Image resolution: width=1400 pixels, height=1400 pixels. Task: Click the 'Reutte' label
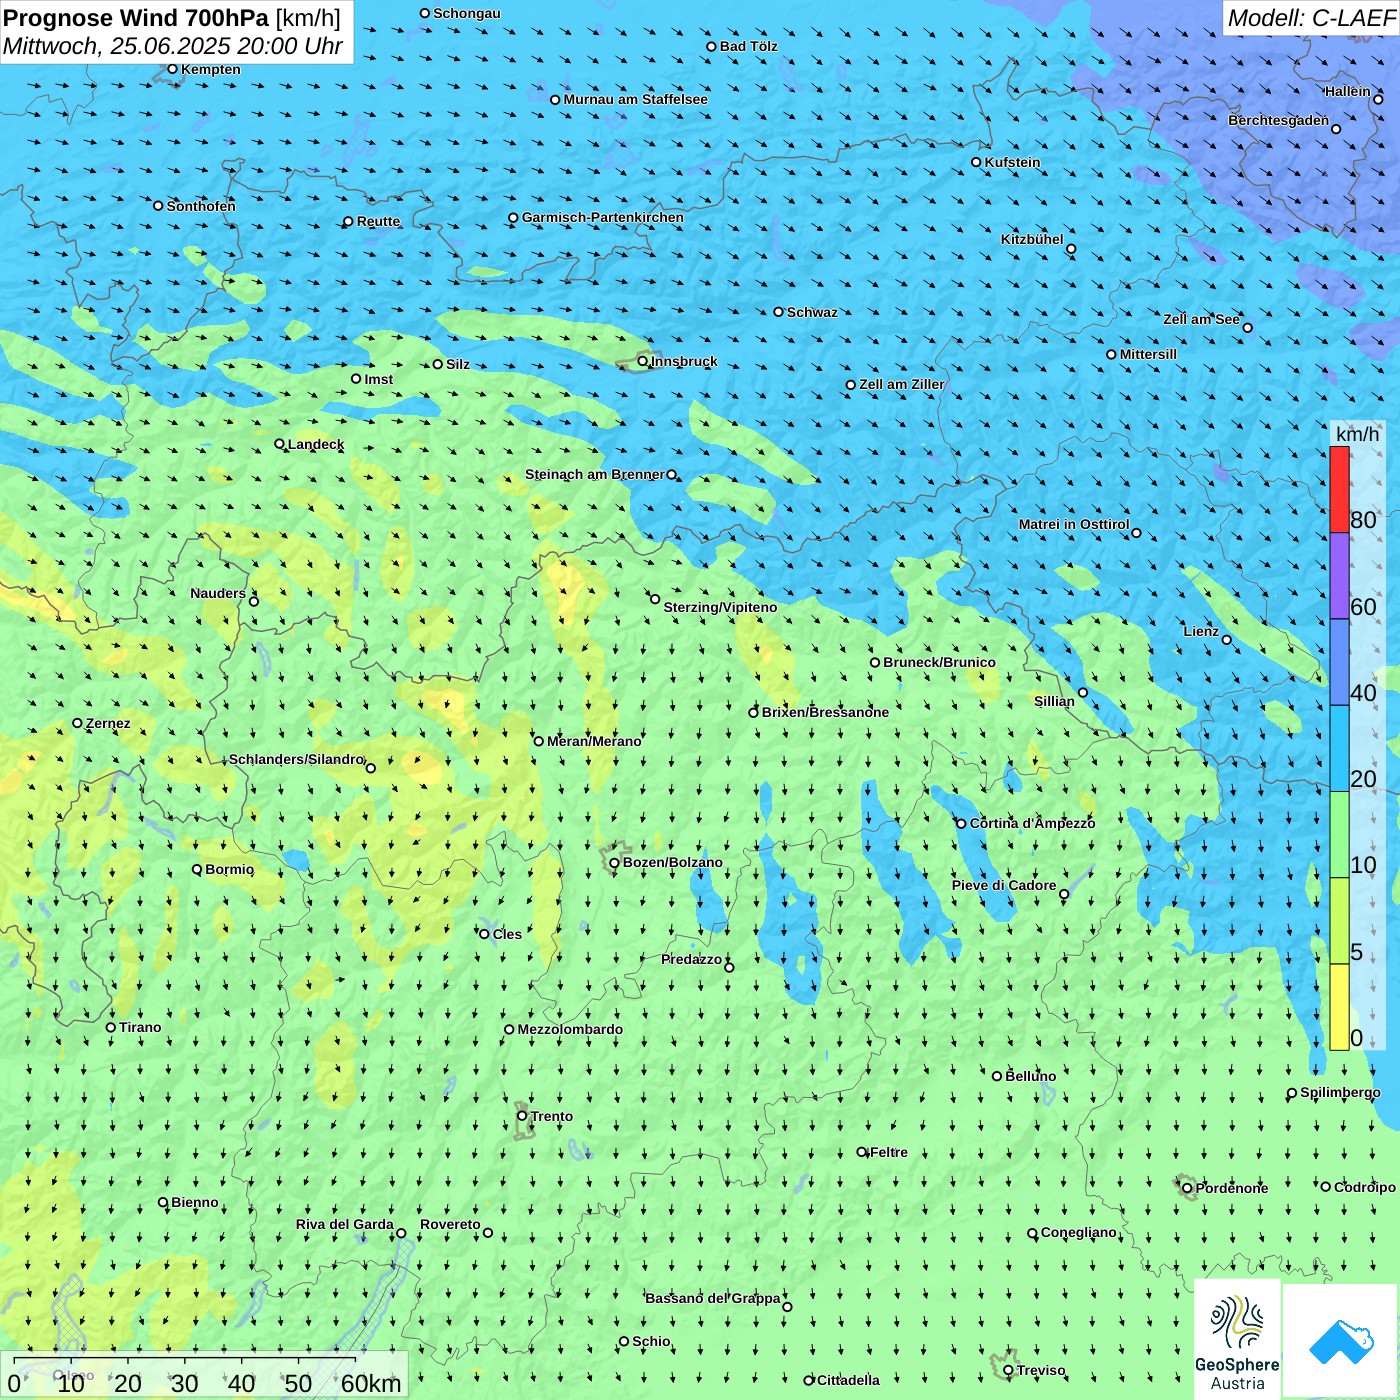click(378, 221)
